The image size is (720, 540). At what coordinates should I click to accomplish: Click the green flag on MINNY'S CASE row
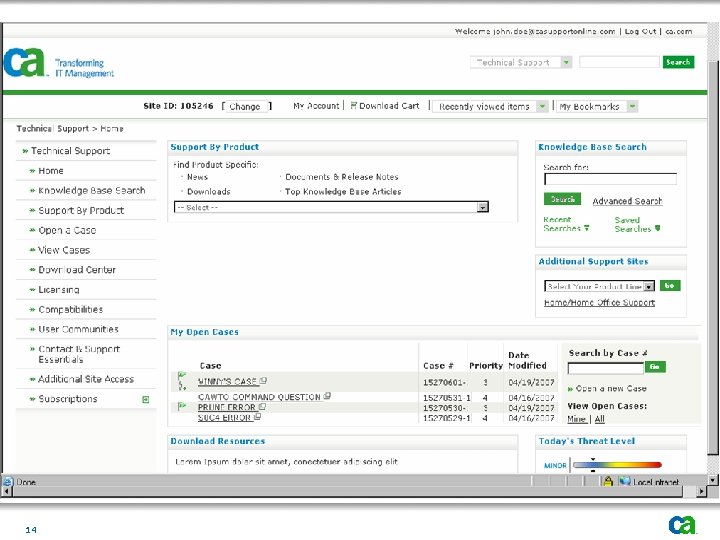182,377
